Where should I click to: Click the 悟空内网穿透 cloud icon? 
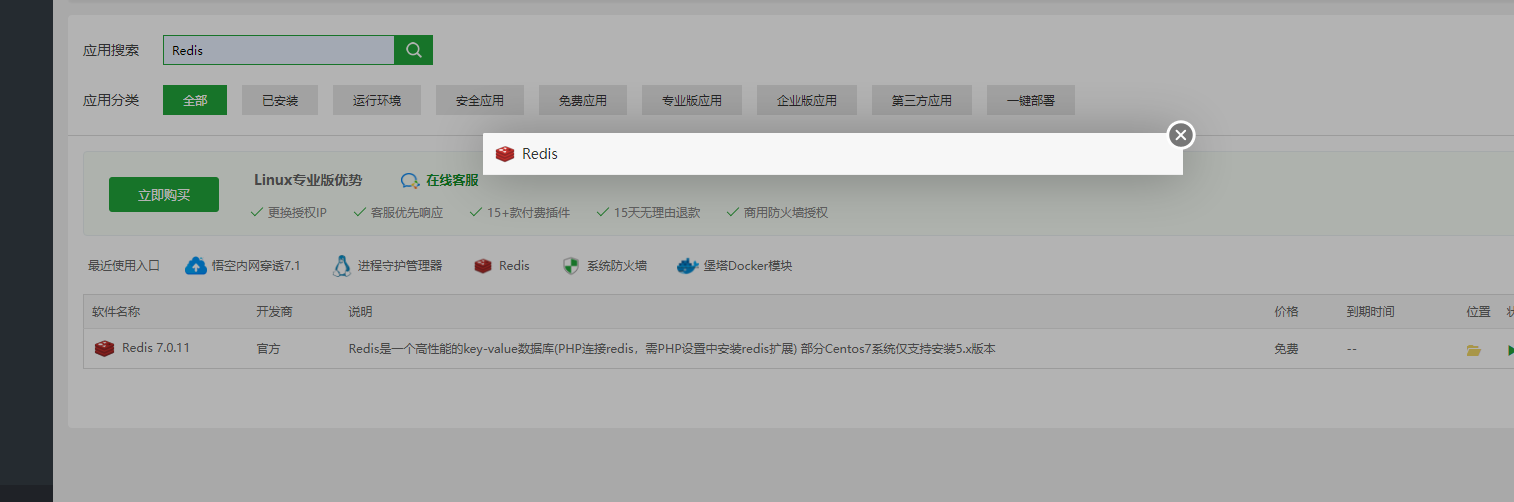coord(196,266)
